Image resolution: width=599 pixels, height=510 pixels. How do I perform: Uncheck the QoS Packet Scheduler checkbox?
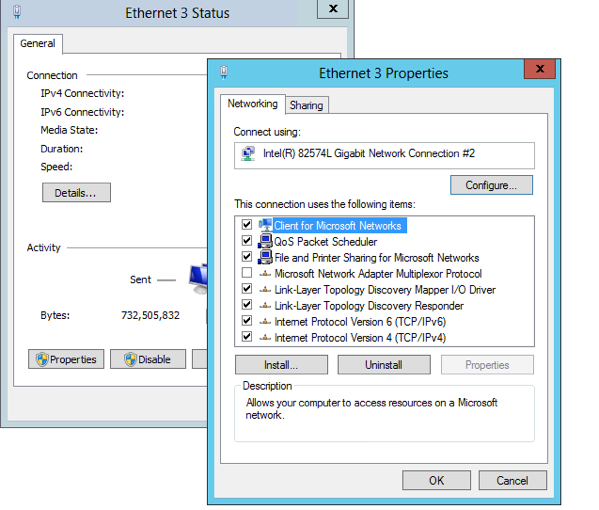(247, 241)
